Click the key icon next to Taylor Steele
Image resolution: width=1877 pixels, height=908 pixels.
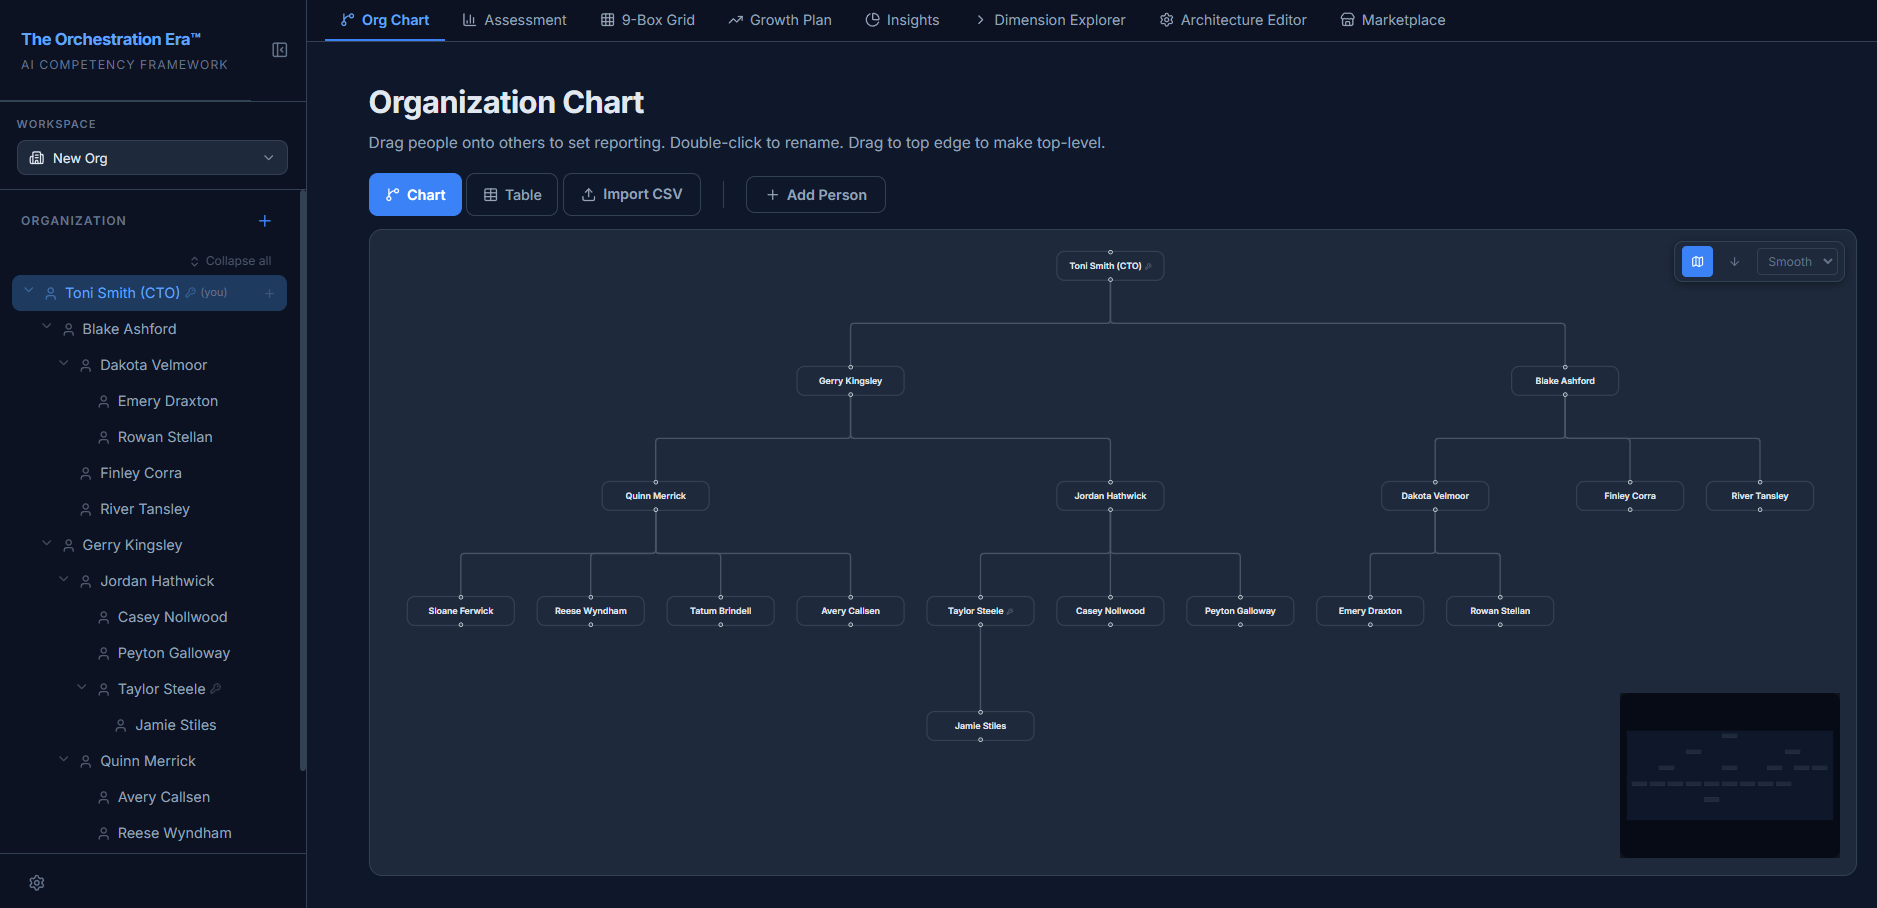click(216, 689)
